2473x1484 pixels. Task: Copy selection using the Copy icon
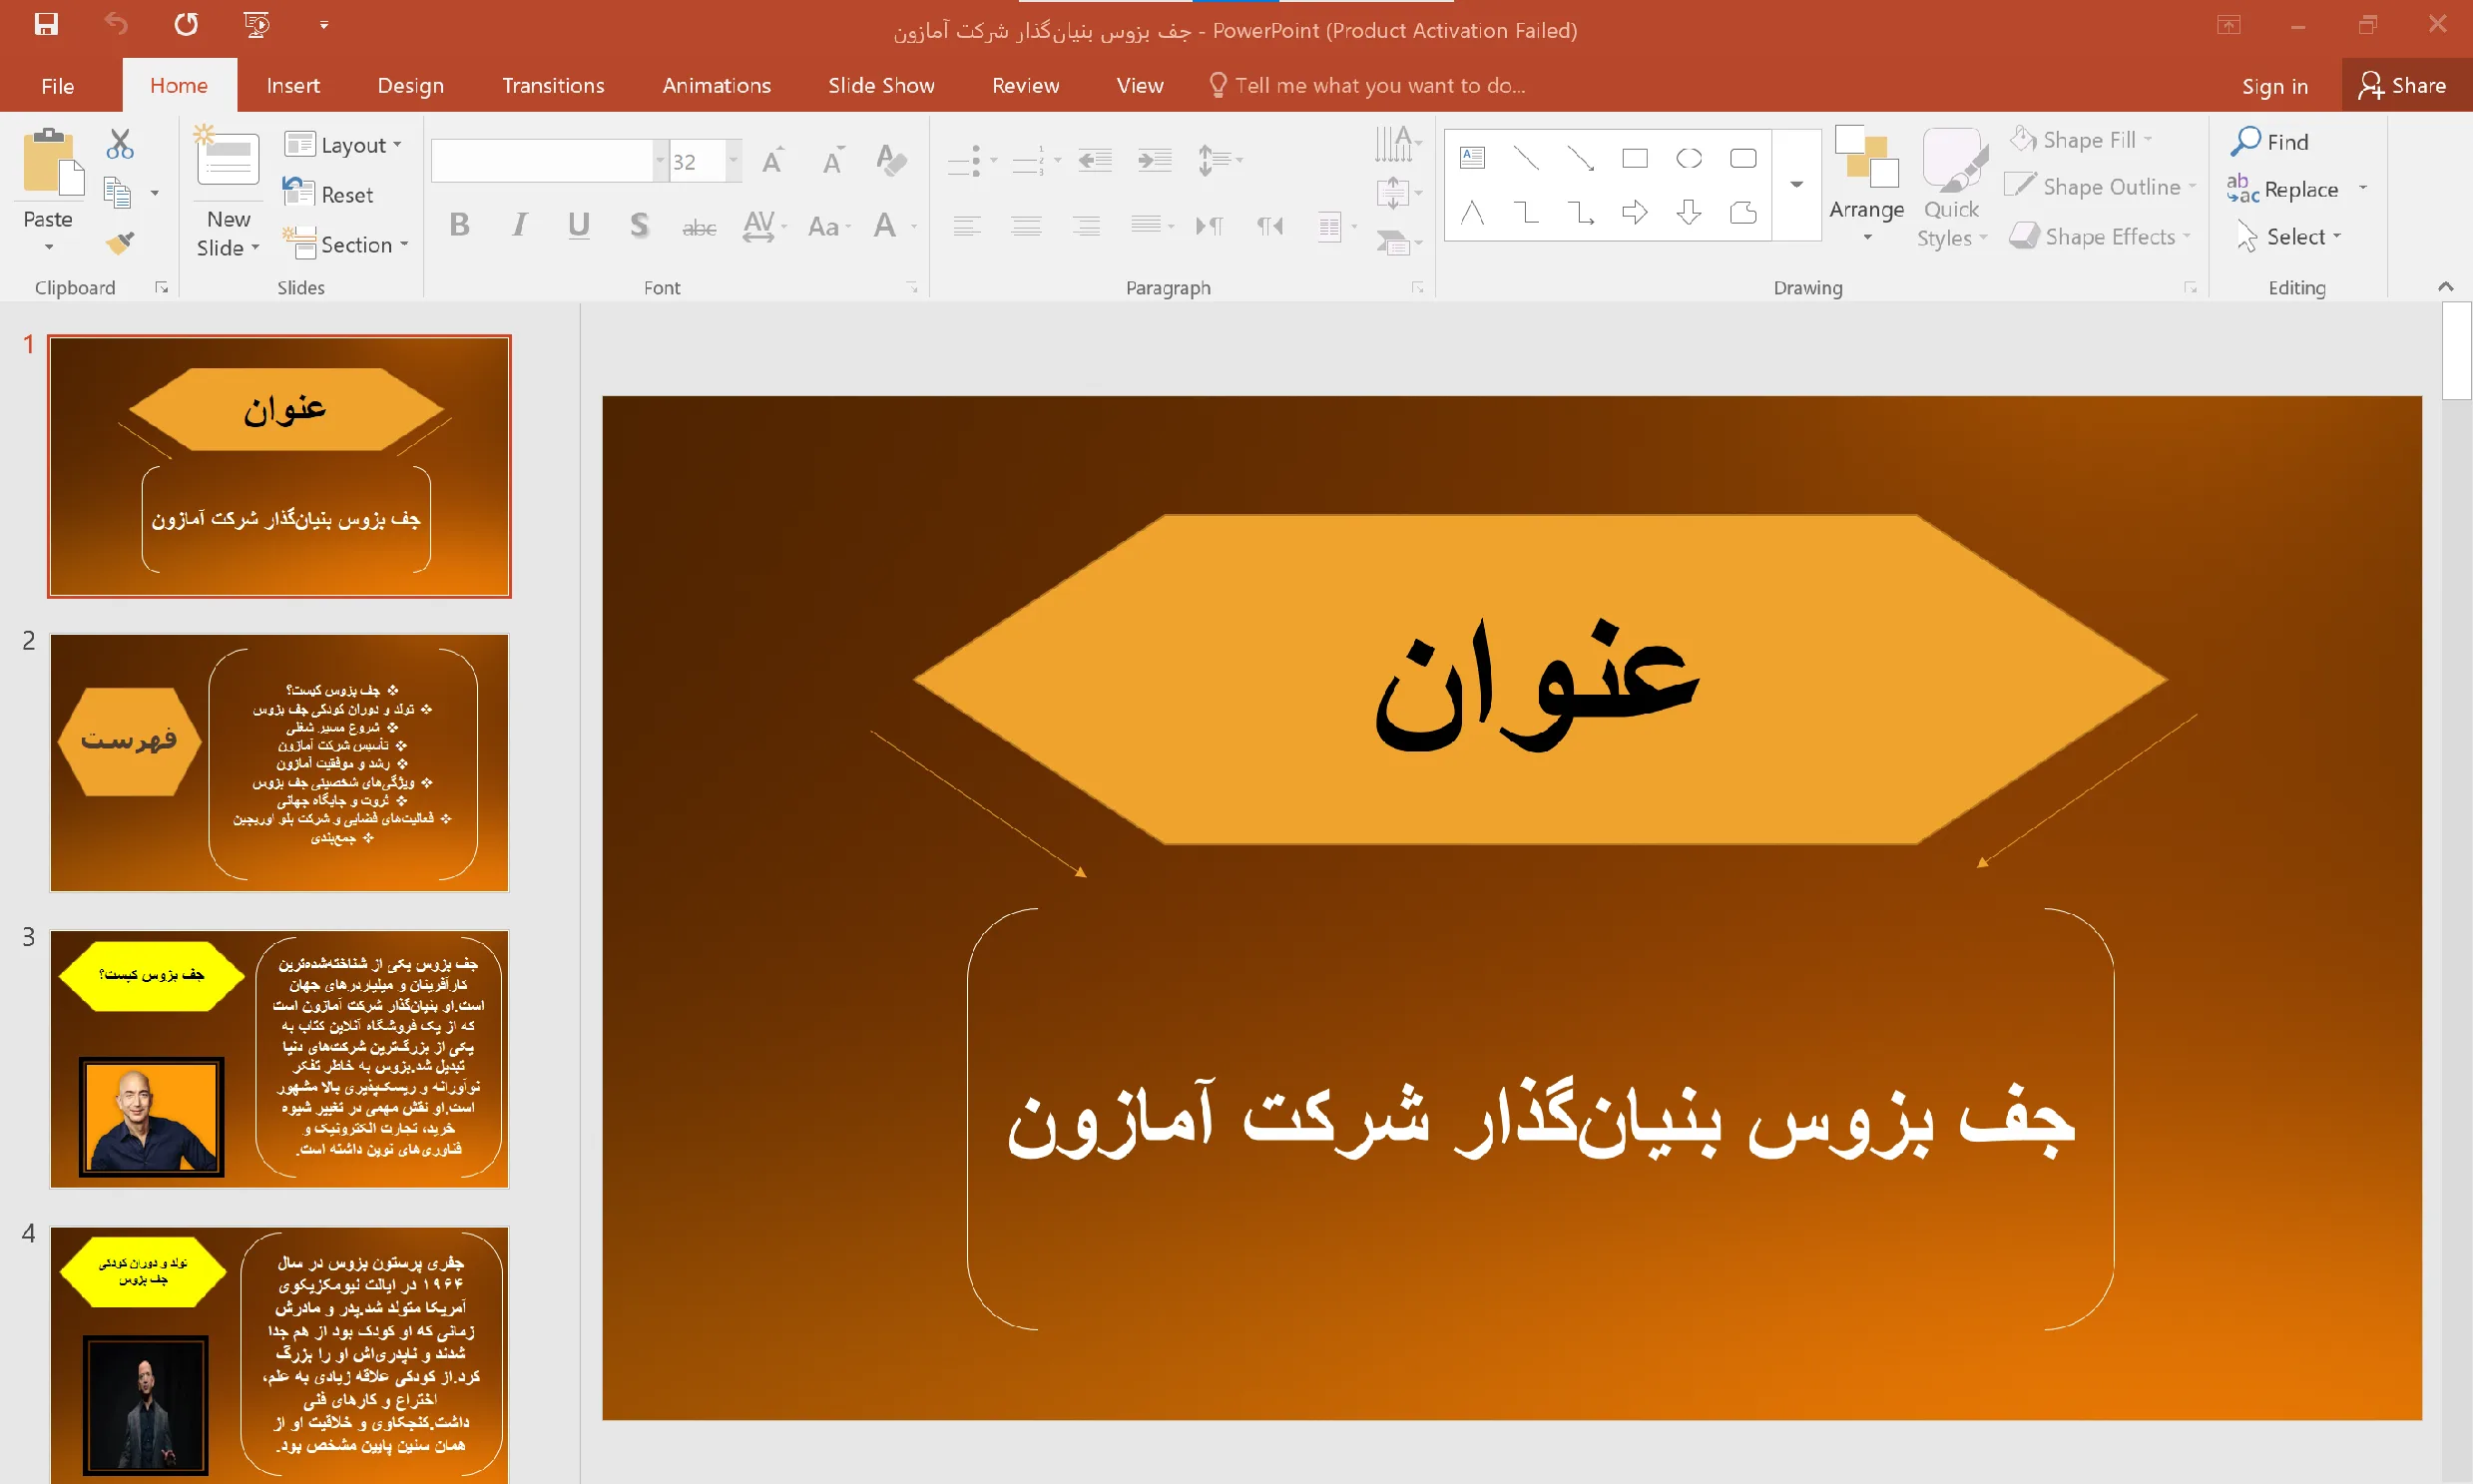point(118,192)
